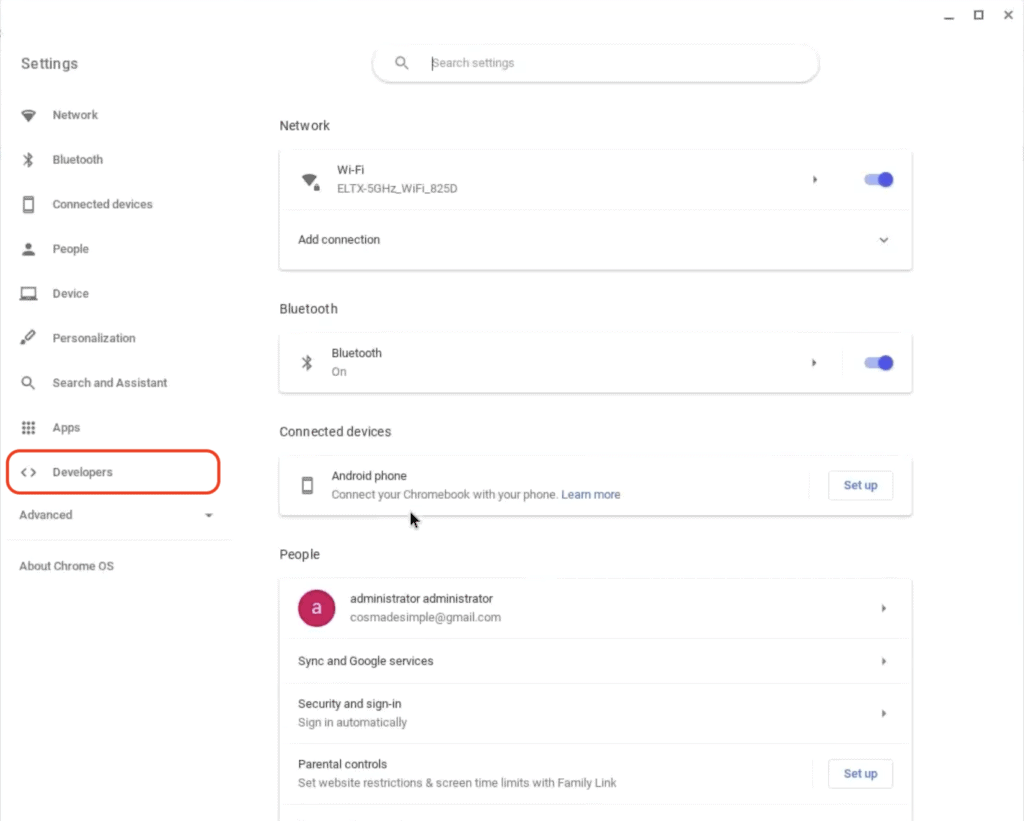Expand the Add connection section
The width and height of the screenshot is (1024, 821).
(883, 240)
